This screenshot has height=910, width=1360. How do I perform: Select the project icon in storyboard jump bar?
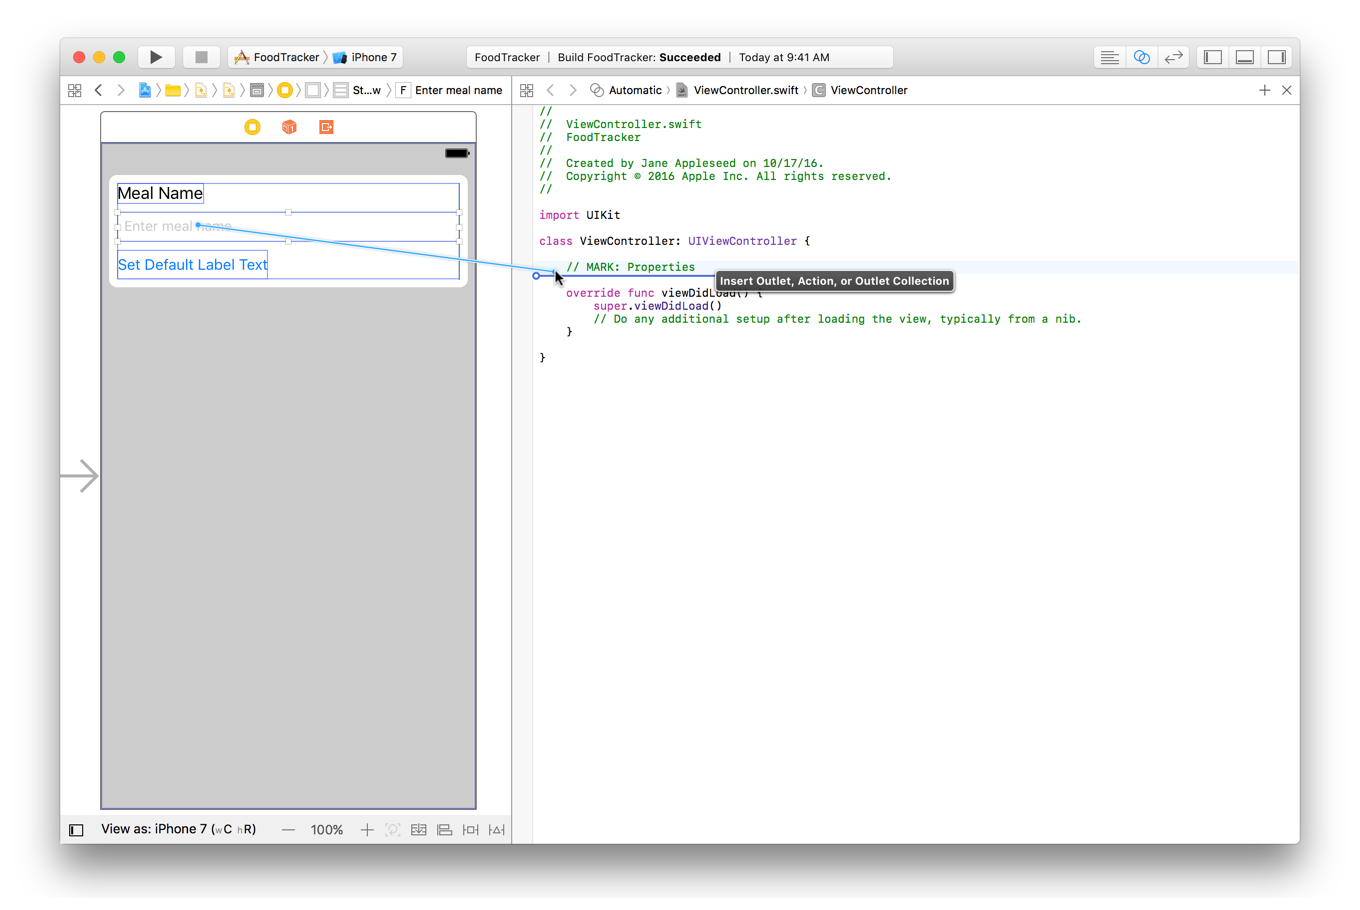145,90
